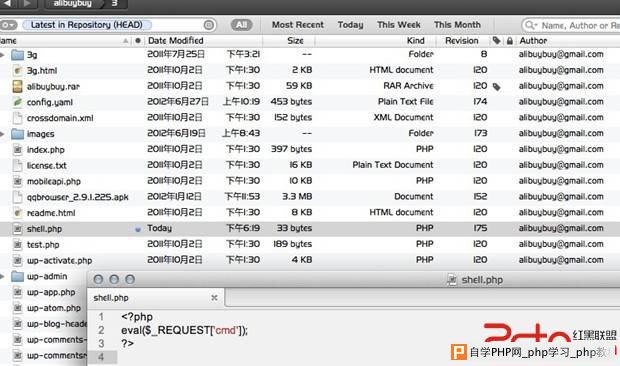Sort by Kind column
Screen dimensions: 620x366
coord(416,41)
